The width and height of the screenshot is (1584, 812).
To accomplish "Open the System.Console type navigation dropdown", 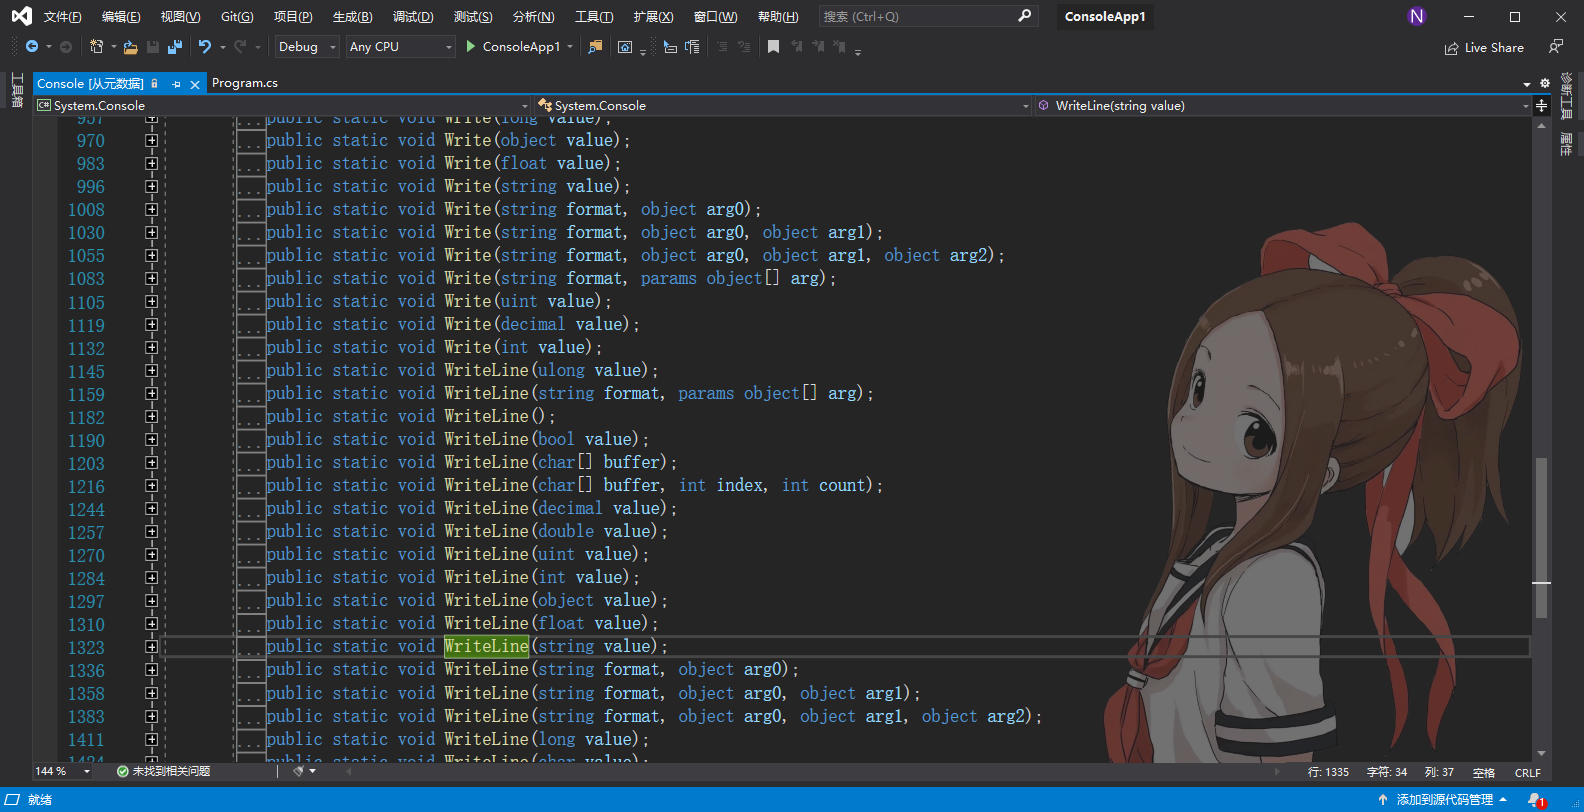I will (783, 105).
